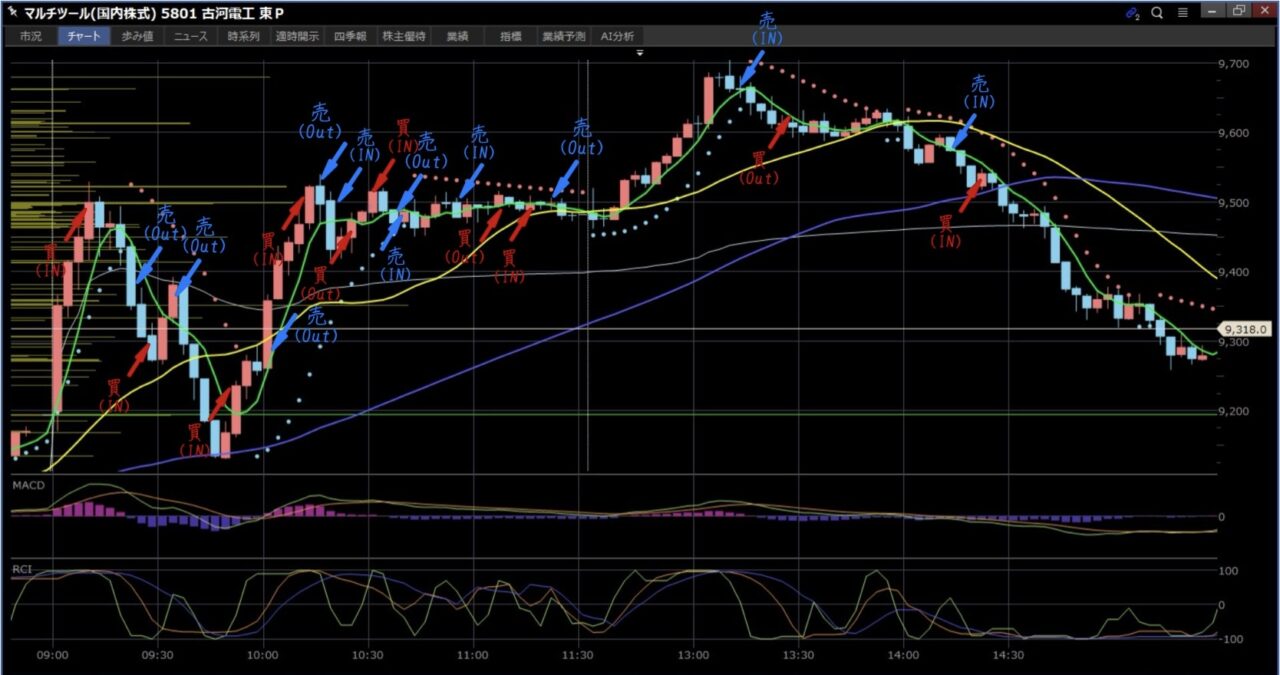Switch to the 市況 tab
Screen dimensions: 1280x675
[31, 36]
